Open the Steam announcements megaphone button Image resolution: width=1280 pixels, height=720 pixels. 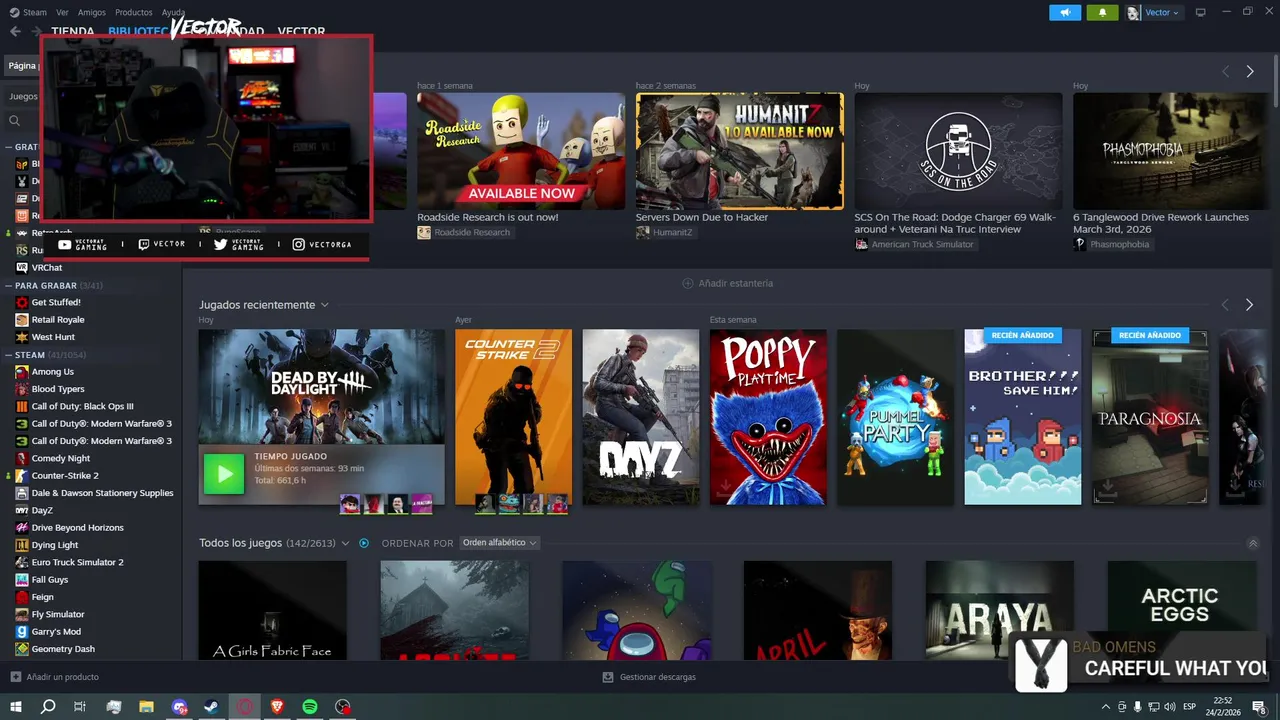coord(1065,12)
